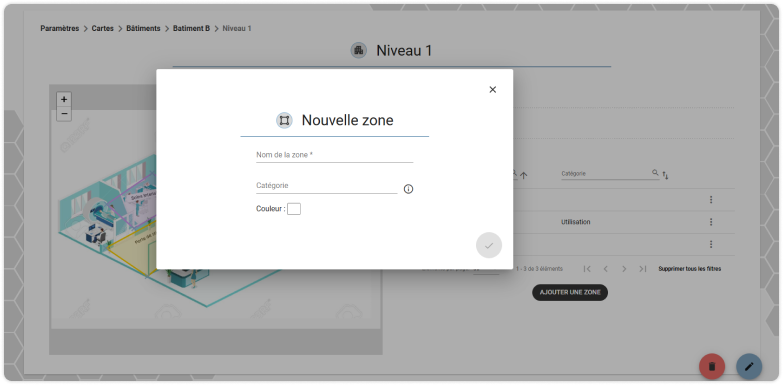The height and width of the screenshot is (385, 783).
Task: Go to Cartes breadcrumb
Action: 102,28
